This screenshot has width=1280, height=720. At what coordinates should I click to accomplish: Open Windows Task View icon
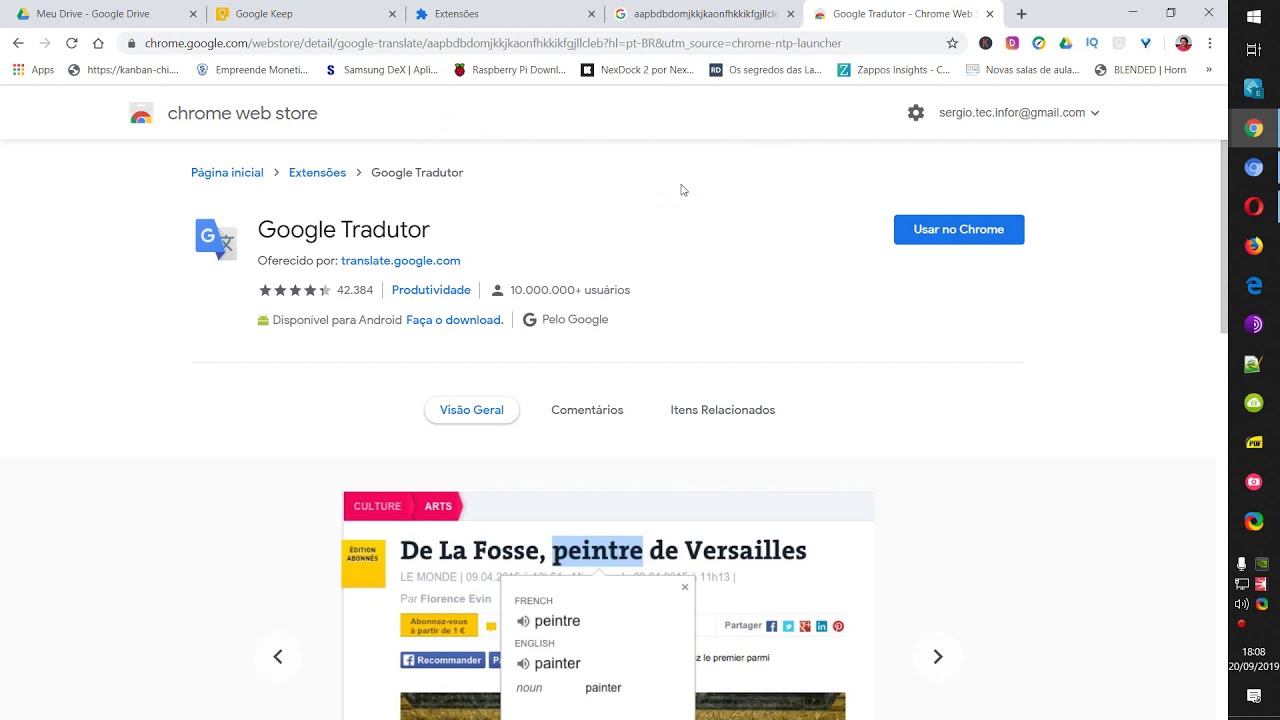1254,50
